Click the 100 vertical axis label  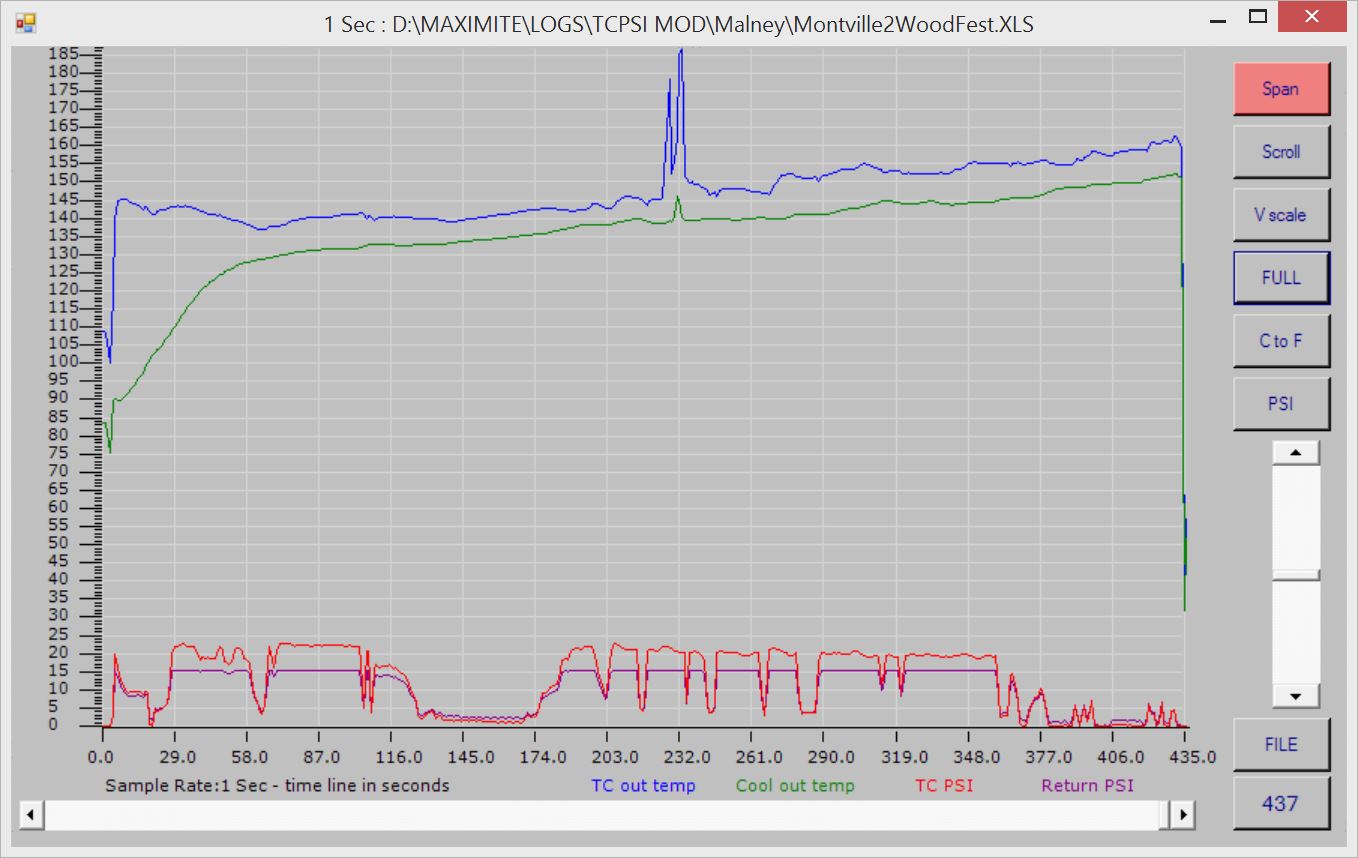(x=62, y=362)
